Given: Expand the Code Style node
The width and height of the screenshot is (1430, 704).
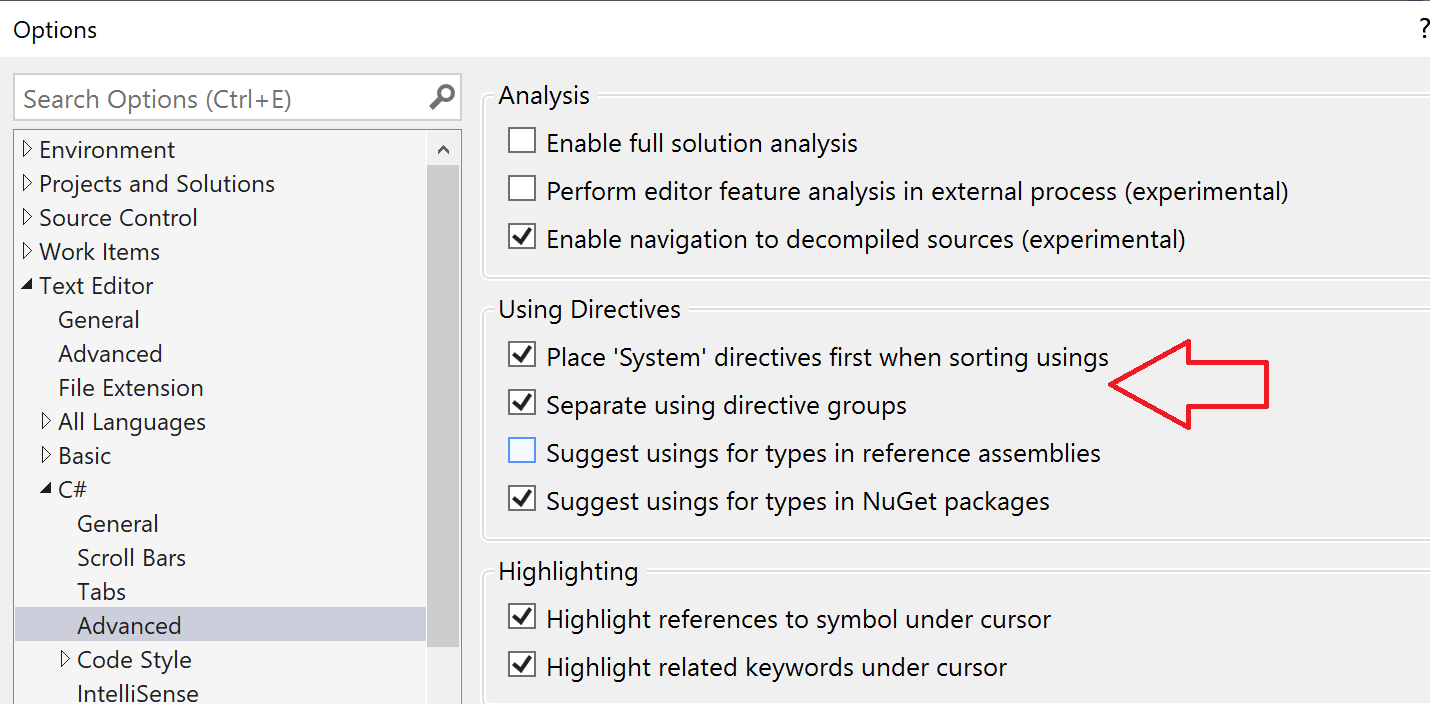Looking at the screenshot, I should pos(63,659).
